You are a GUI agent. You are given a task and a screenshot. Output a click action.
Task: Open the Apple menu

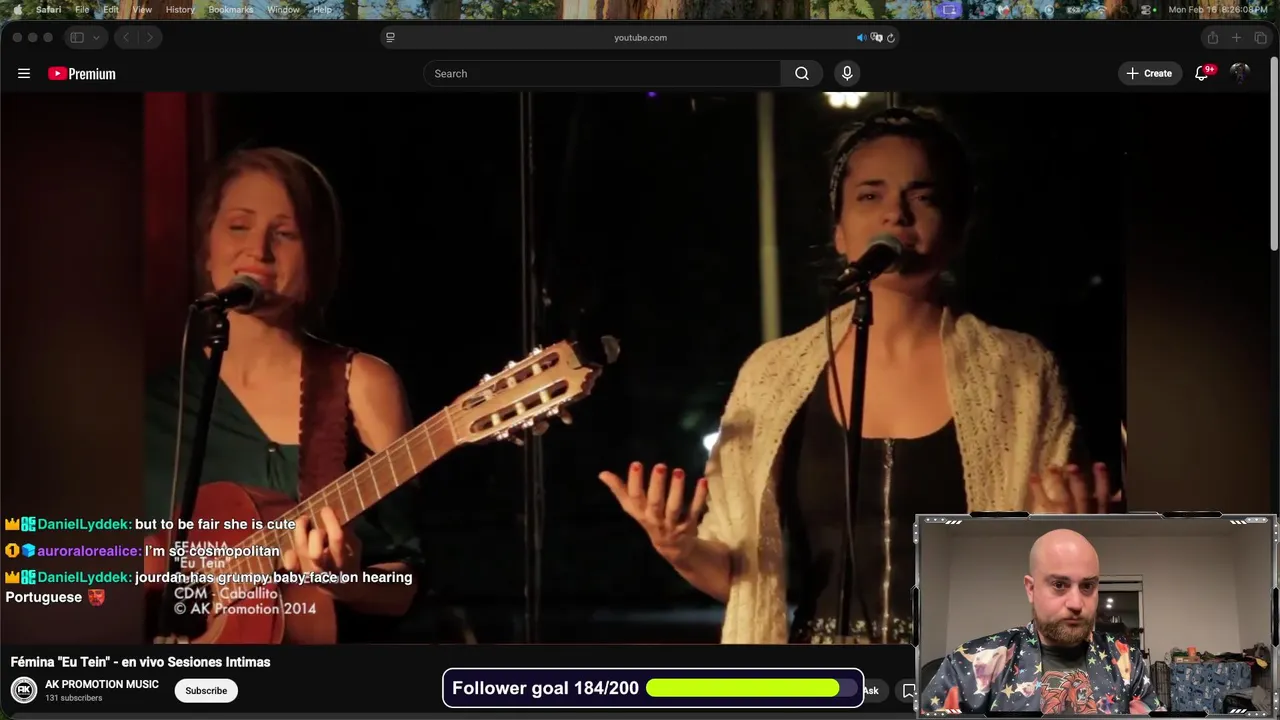(x=17, y=9)
